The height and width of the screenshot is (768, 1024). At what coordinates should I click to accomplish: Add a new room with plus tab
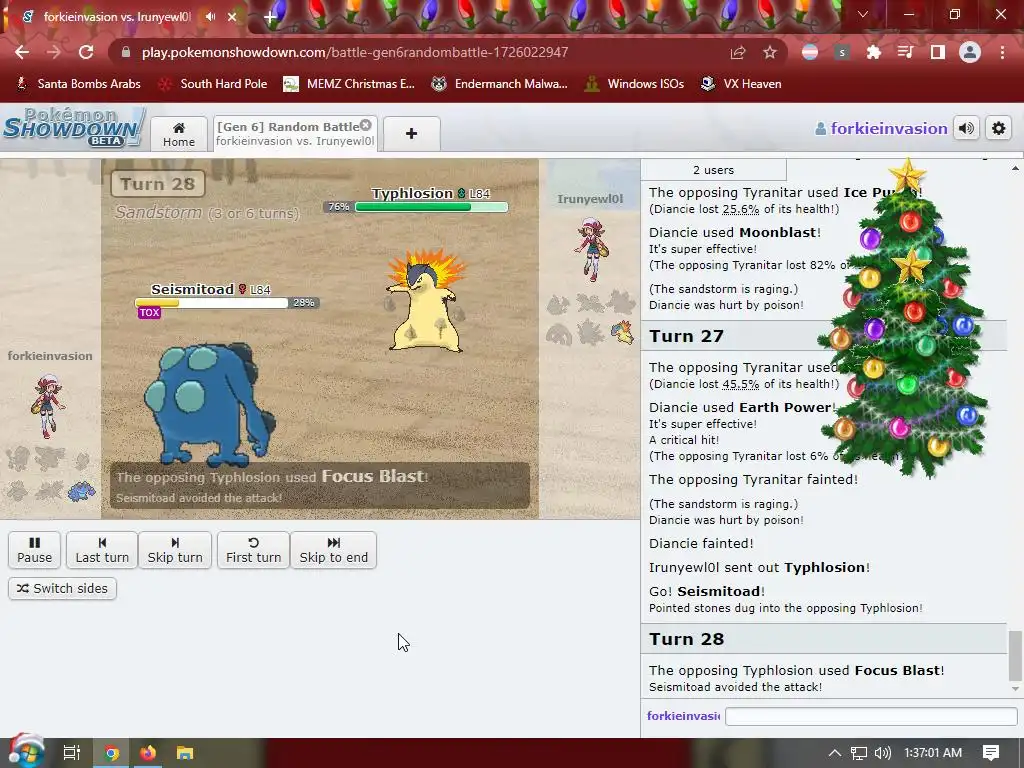point(411,134)
